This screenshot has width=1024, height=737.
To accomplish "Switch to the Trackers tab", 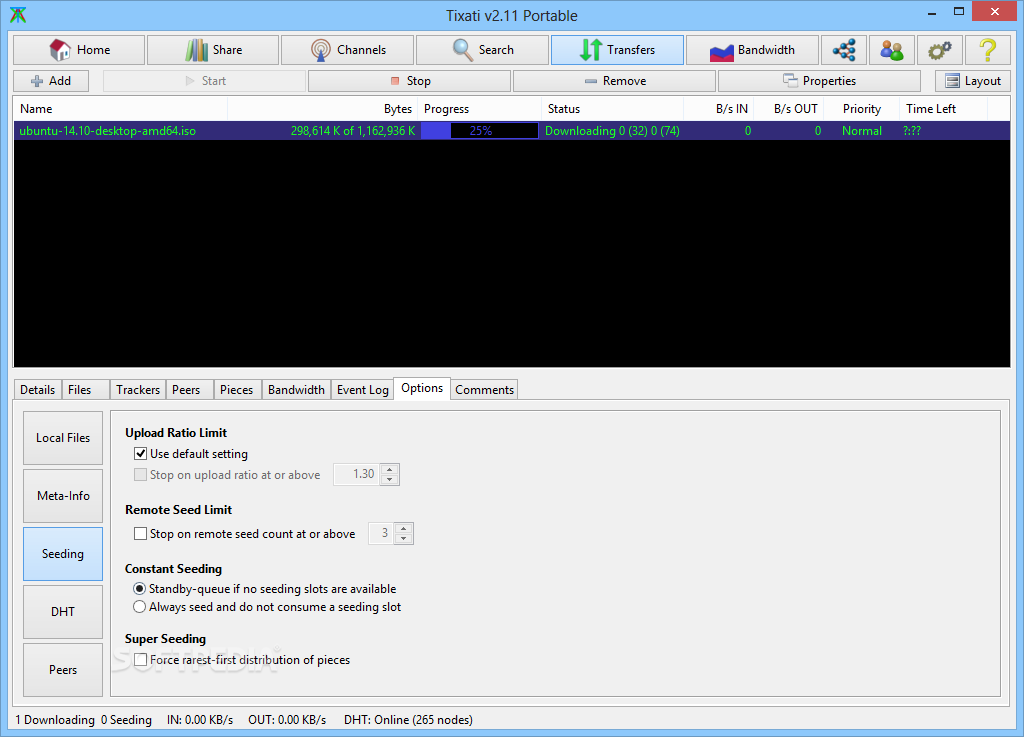I will [138, 390].
